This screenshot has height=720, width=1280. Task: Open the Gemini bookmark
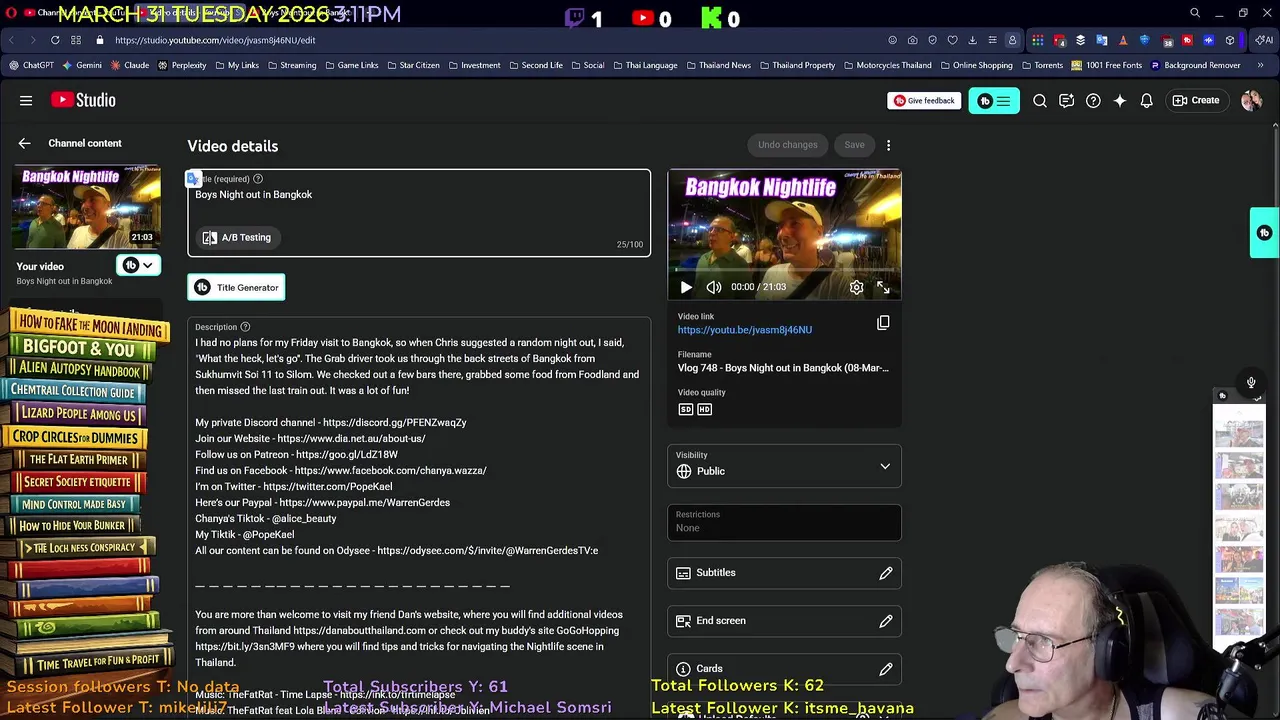pos(81,65)
